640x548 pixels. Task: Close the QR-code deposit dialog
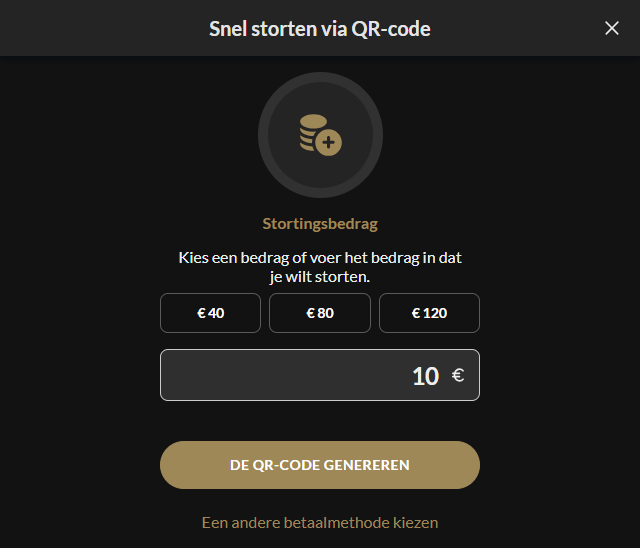click(611, 28)
